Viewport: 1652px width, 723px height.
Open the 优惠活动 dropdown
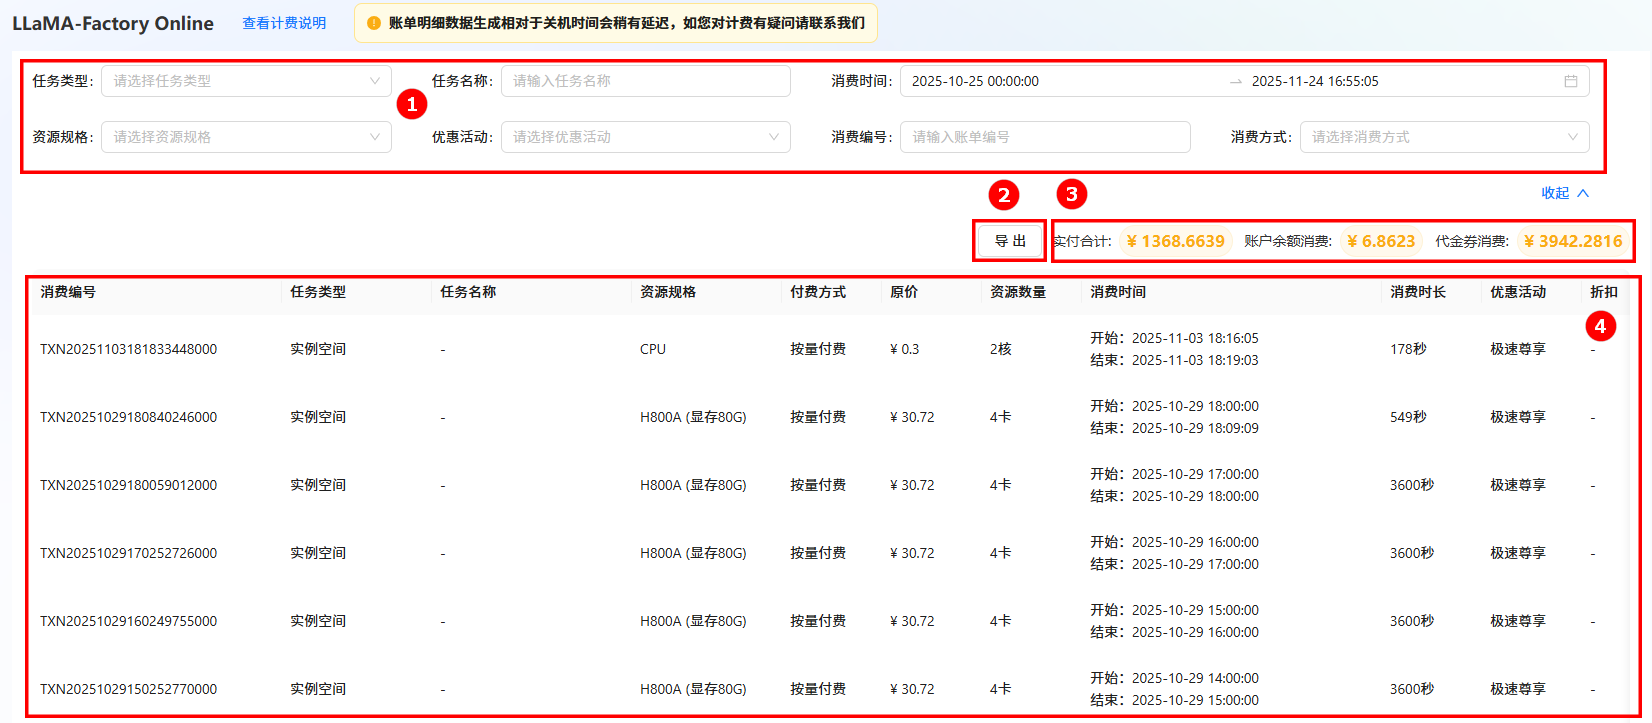click(x=646, y=137)
